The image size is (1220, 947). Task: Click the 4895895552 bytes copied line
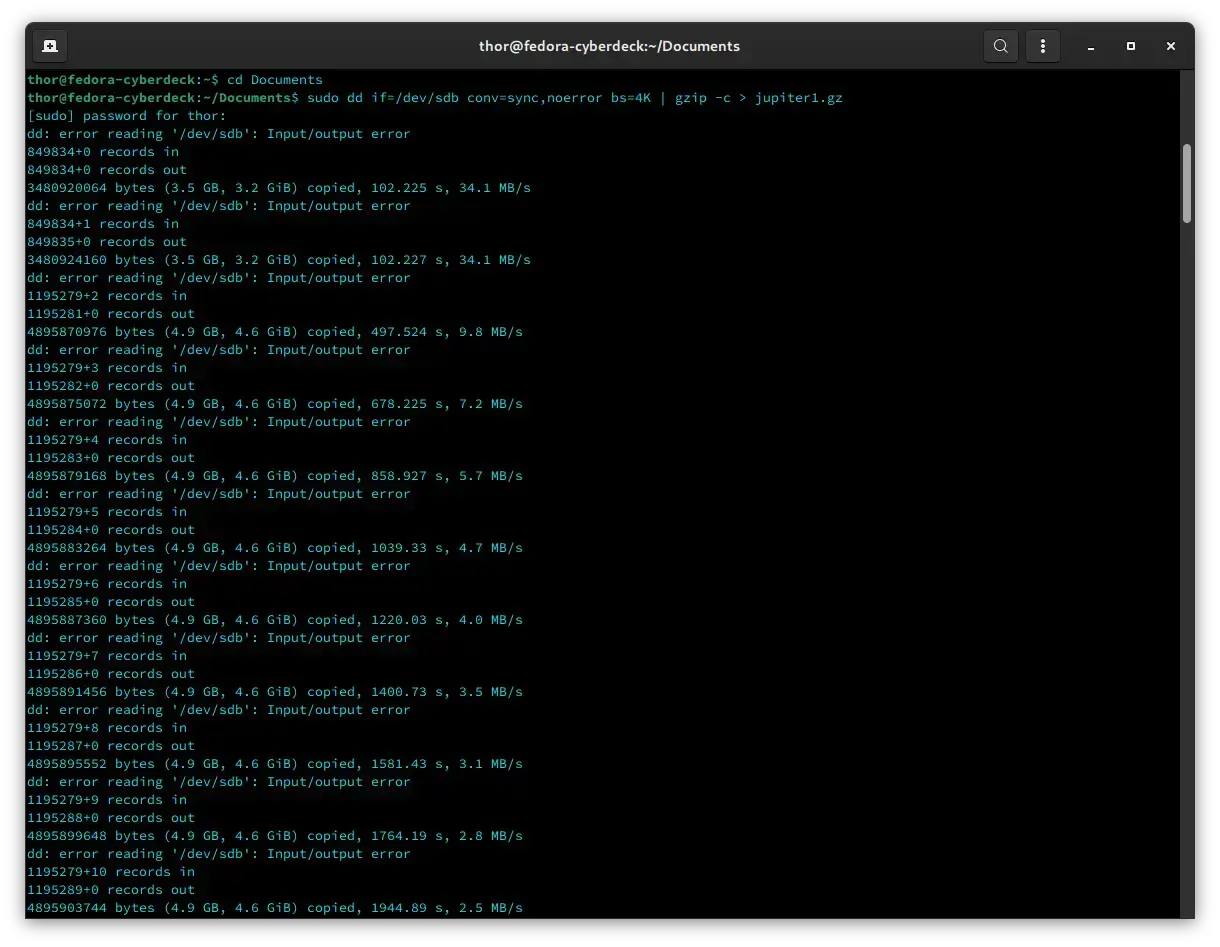click(275, 763)
